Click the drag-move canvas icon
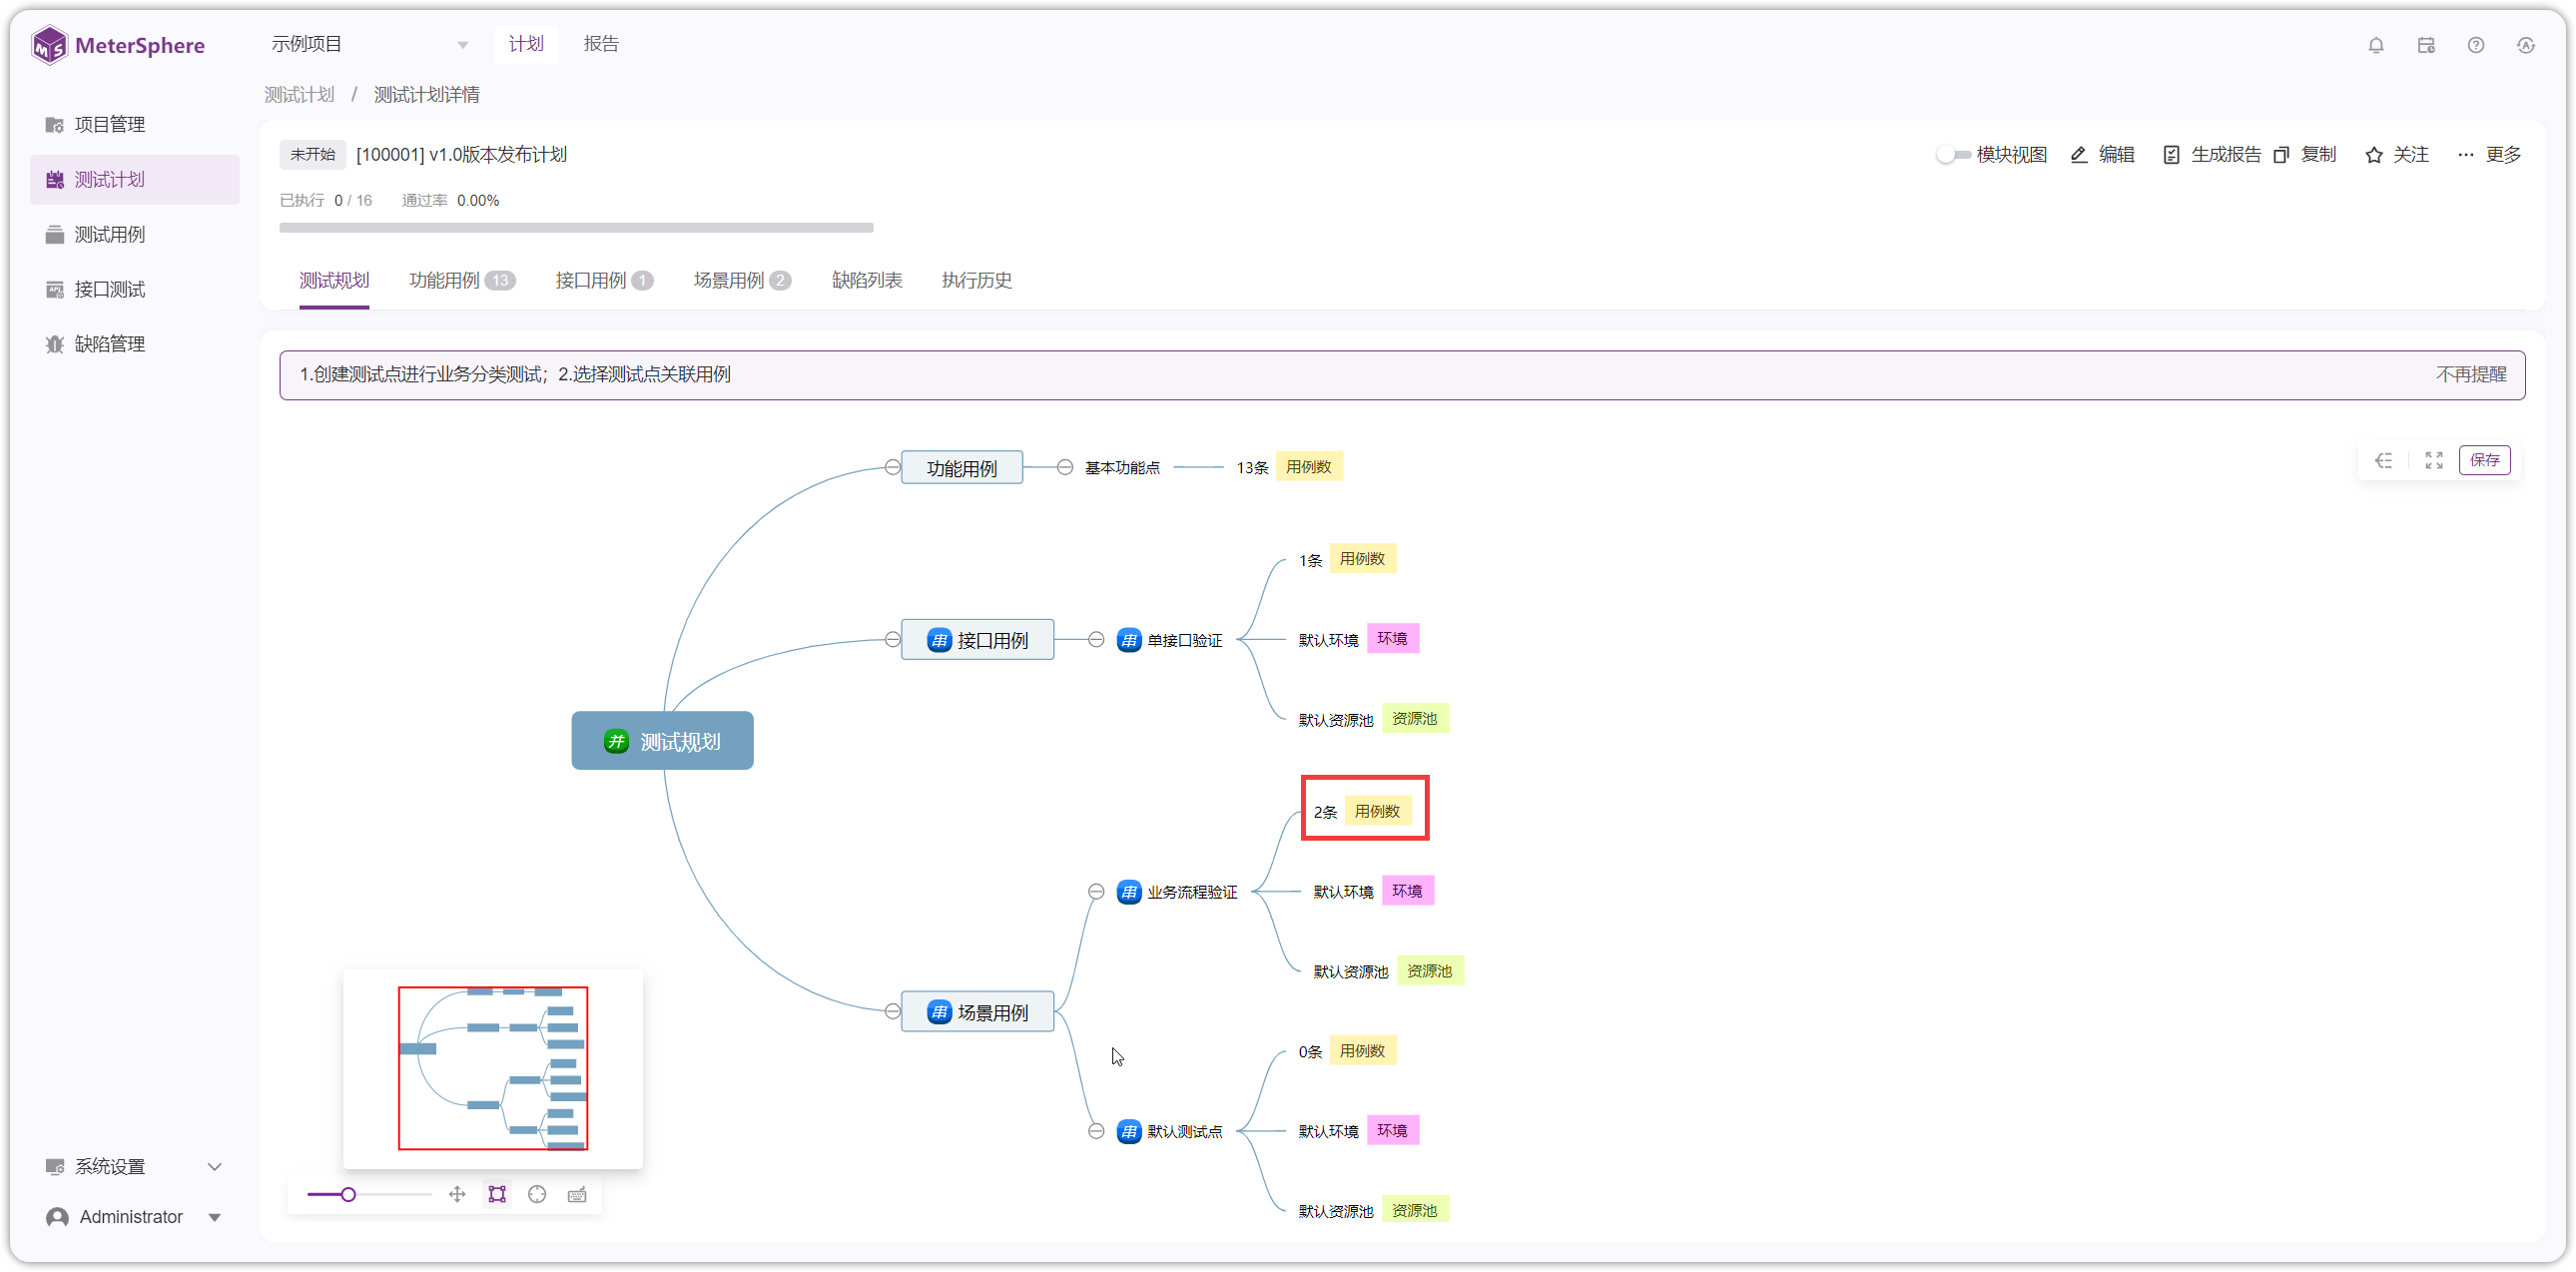The image size is (2576, 1272). 457,1194
